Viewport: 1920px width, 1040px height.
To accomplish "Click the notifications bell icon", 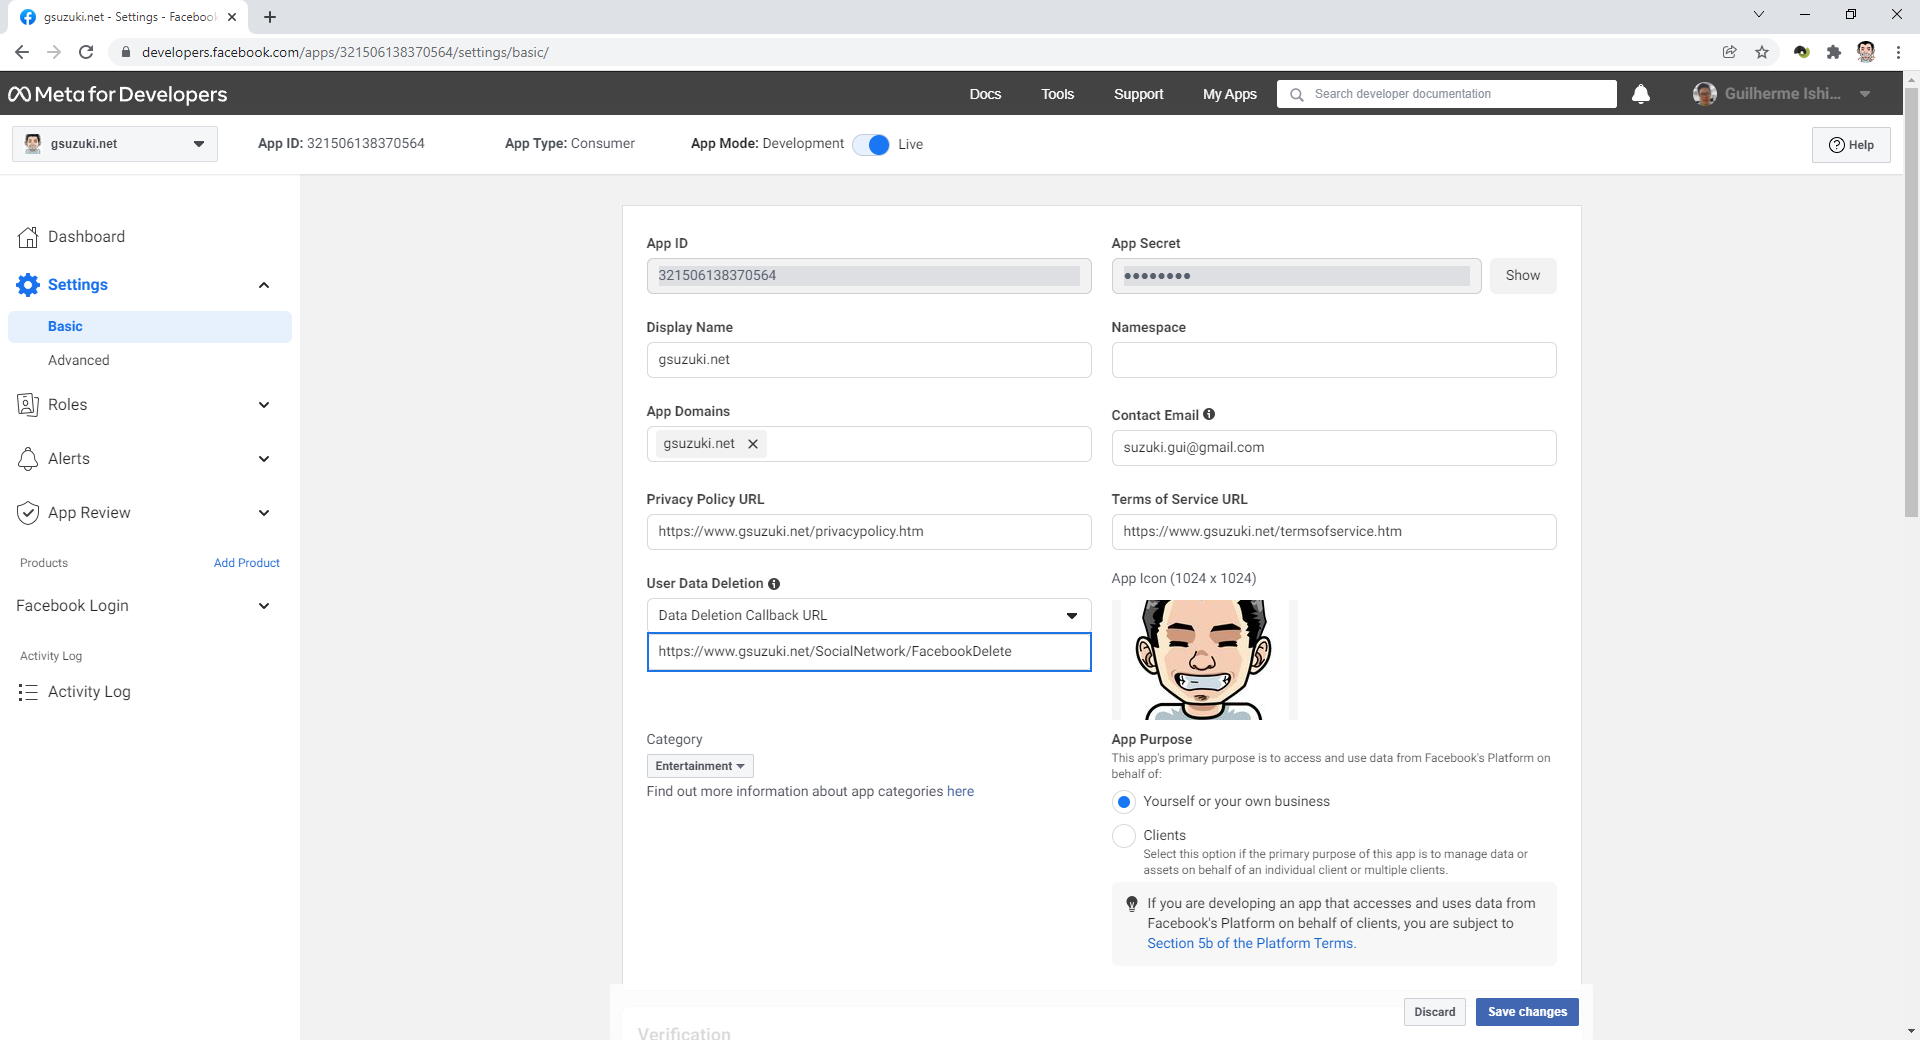I will [1640, 94].
